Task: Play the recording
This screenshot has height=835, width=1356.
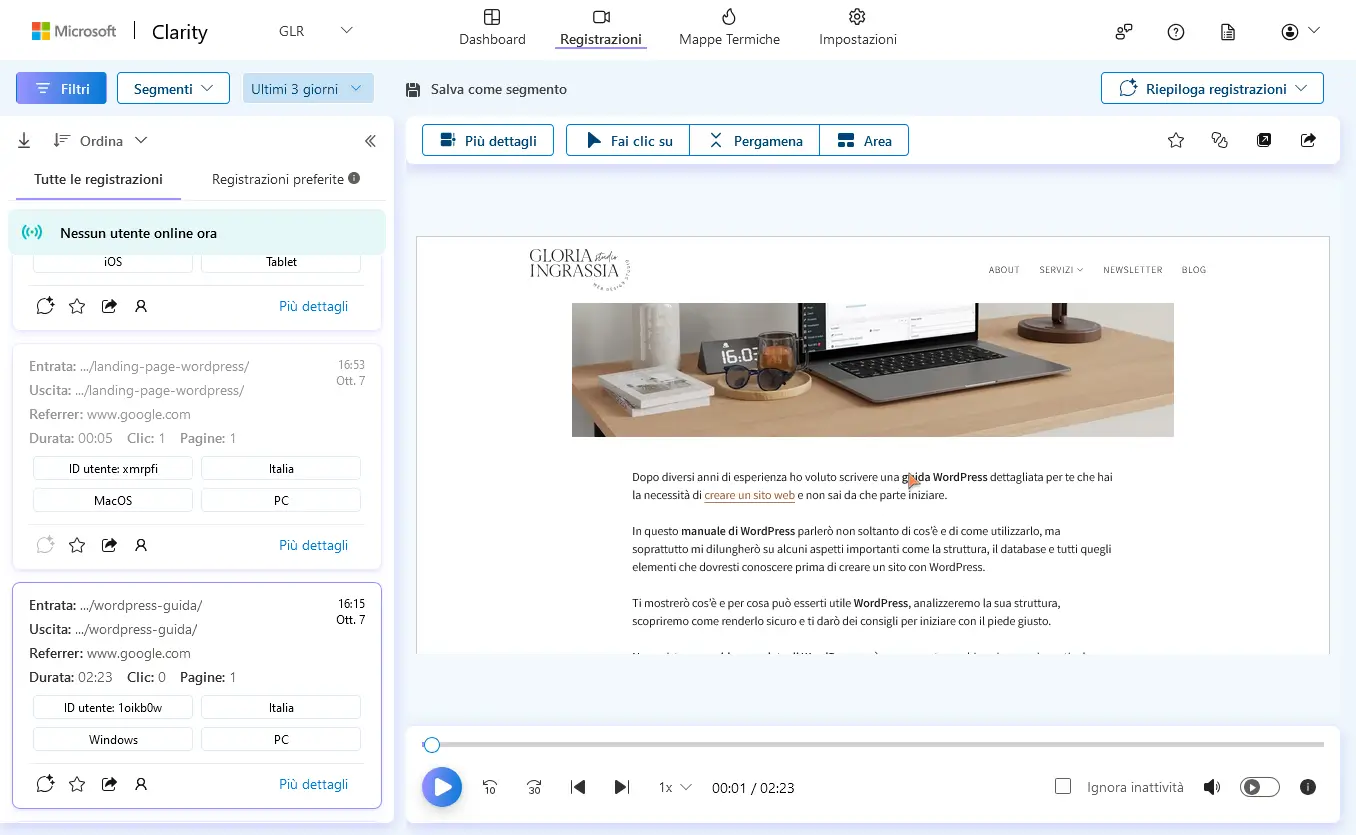Action: (442, 787)
